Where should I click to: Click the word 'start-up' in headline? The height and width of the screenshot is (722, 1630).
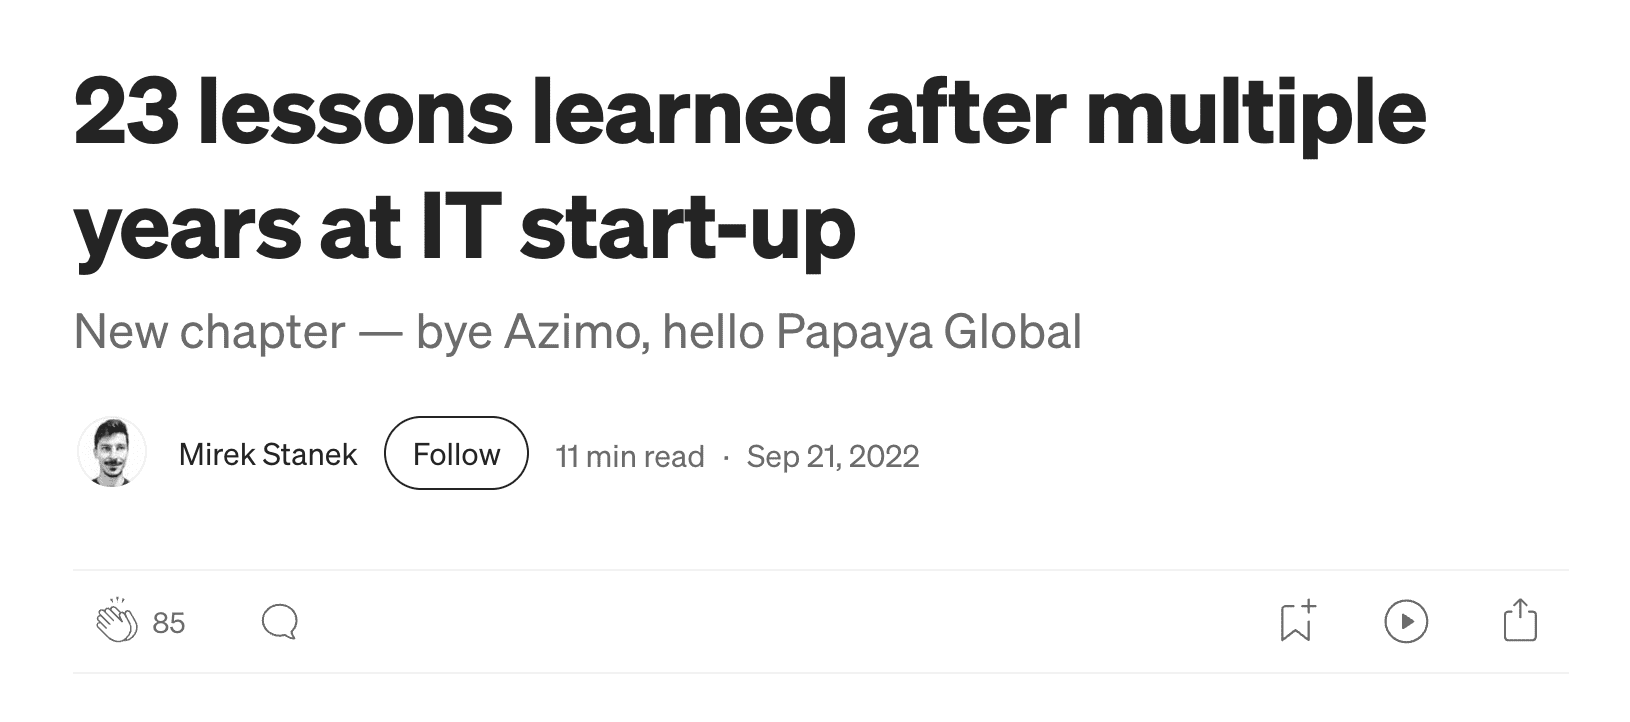[x=688, y=226]
